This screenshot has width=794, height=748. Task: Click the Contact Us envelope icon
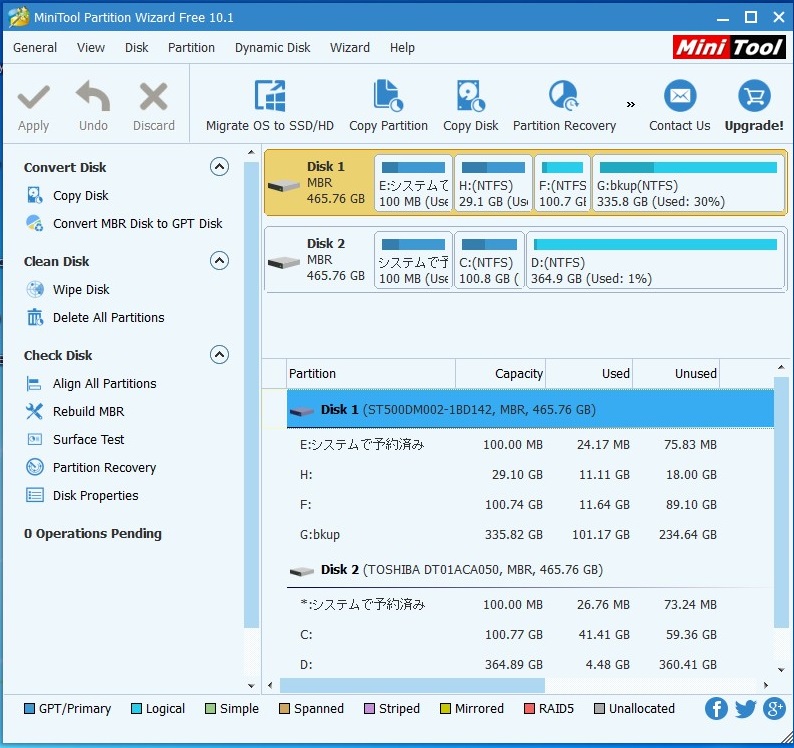tap(680, 96)
